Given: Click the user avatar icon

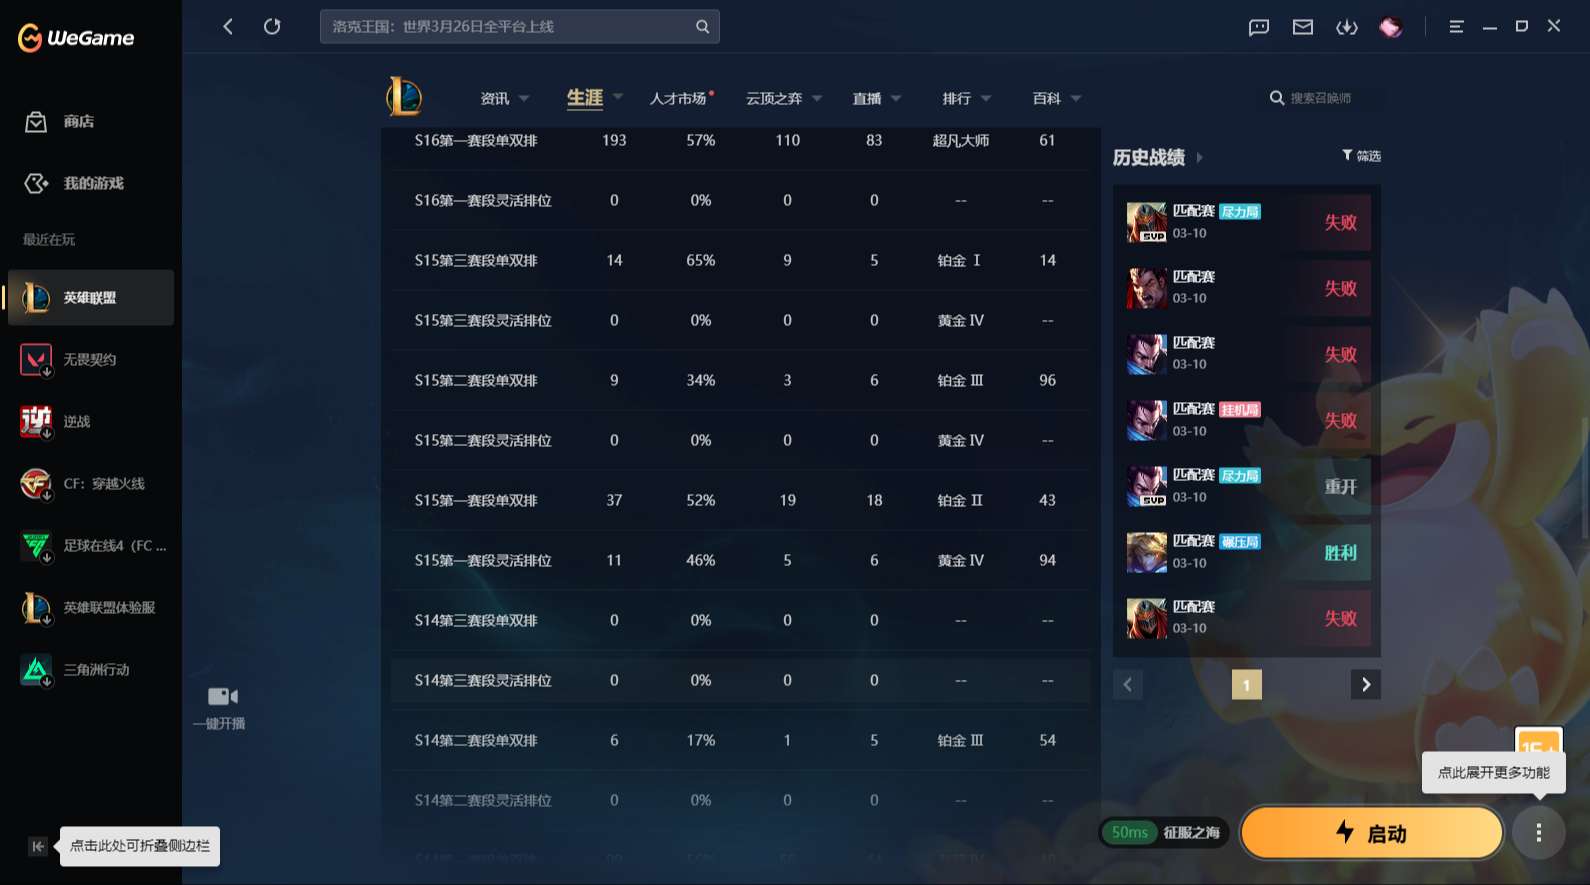Looking at the screenshot, I should pos(1390,27).
